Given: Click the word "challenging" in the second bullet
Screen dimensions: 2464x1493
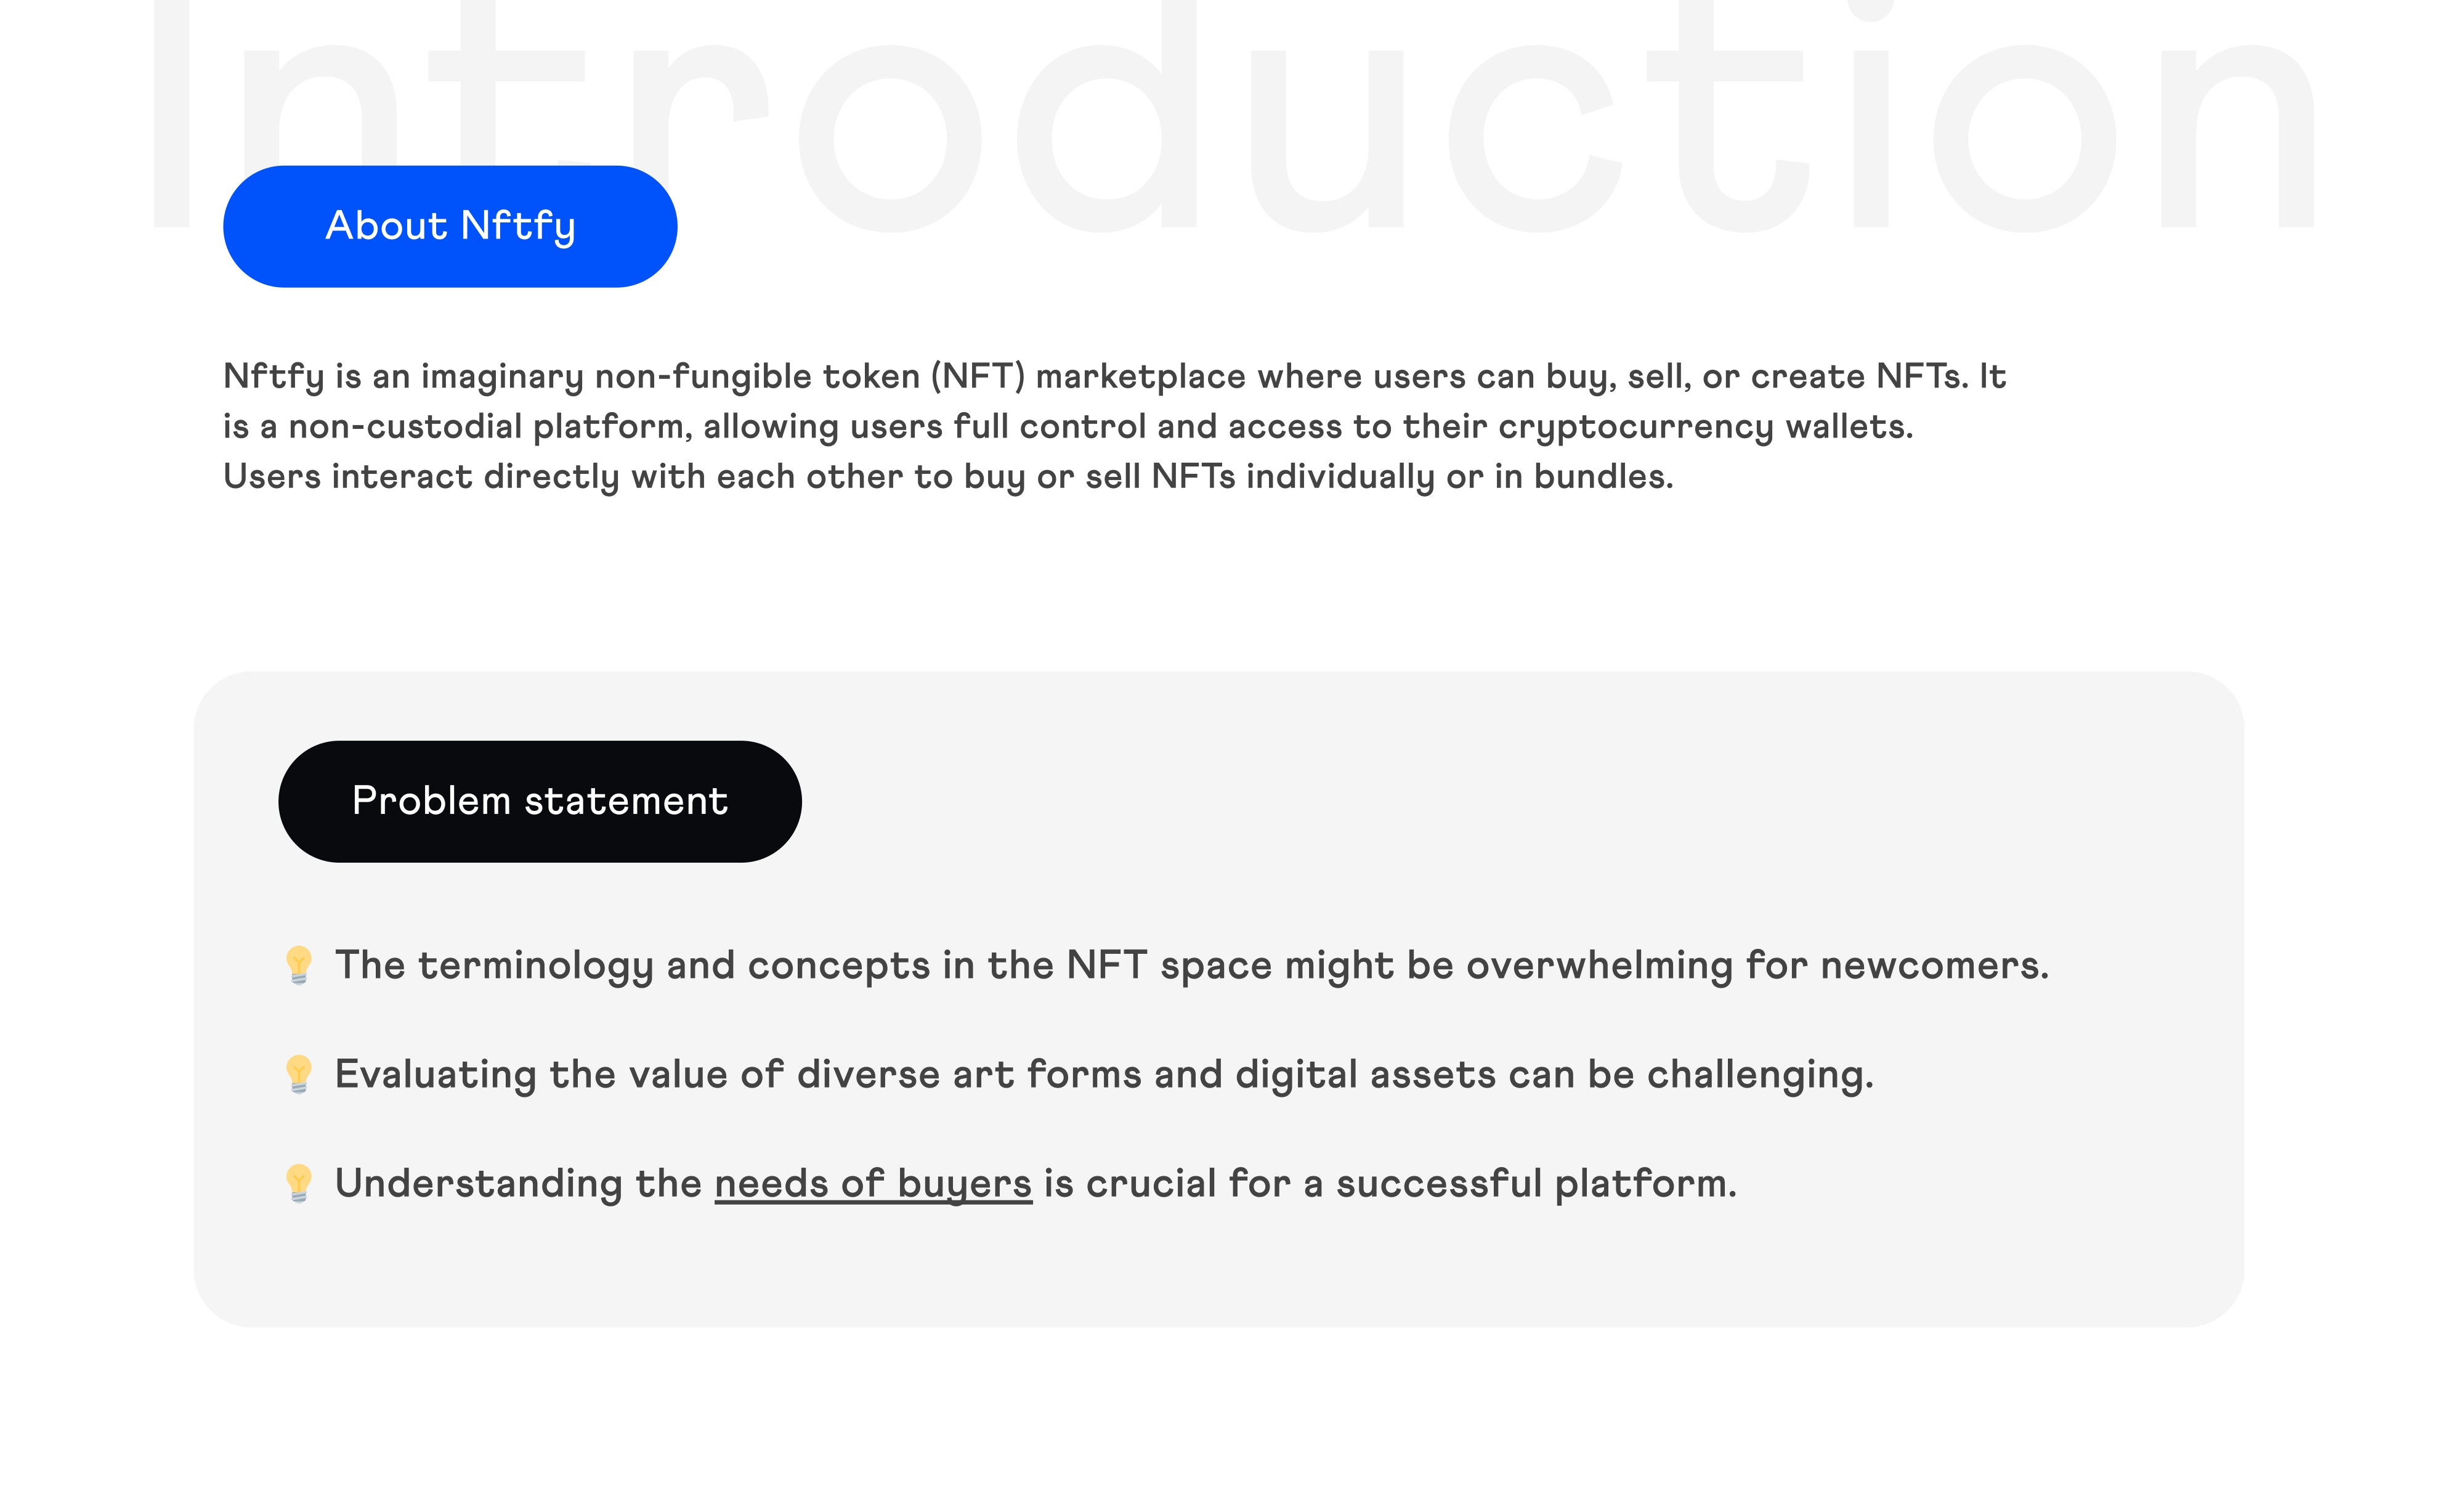Looking at the screenshot, I should point(1759,1075).
